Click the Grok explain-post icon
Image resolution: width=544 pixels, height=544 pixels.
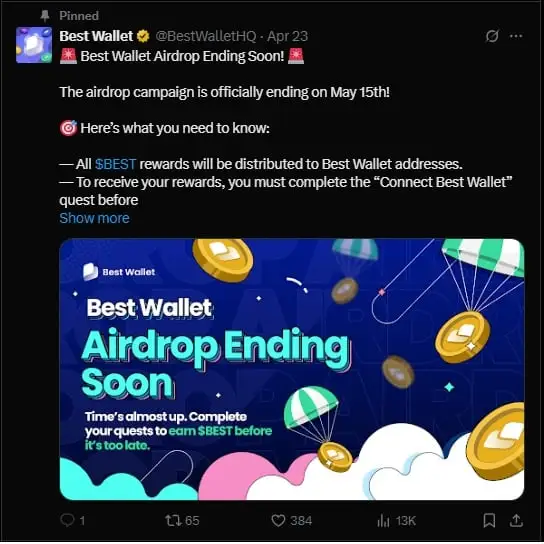[x=492, y=36]
